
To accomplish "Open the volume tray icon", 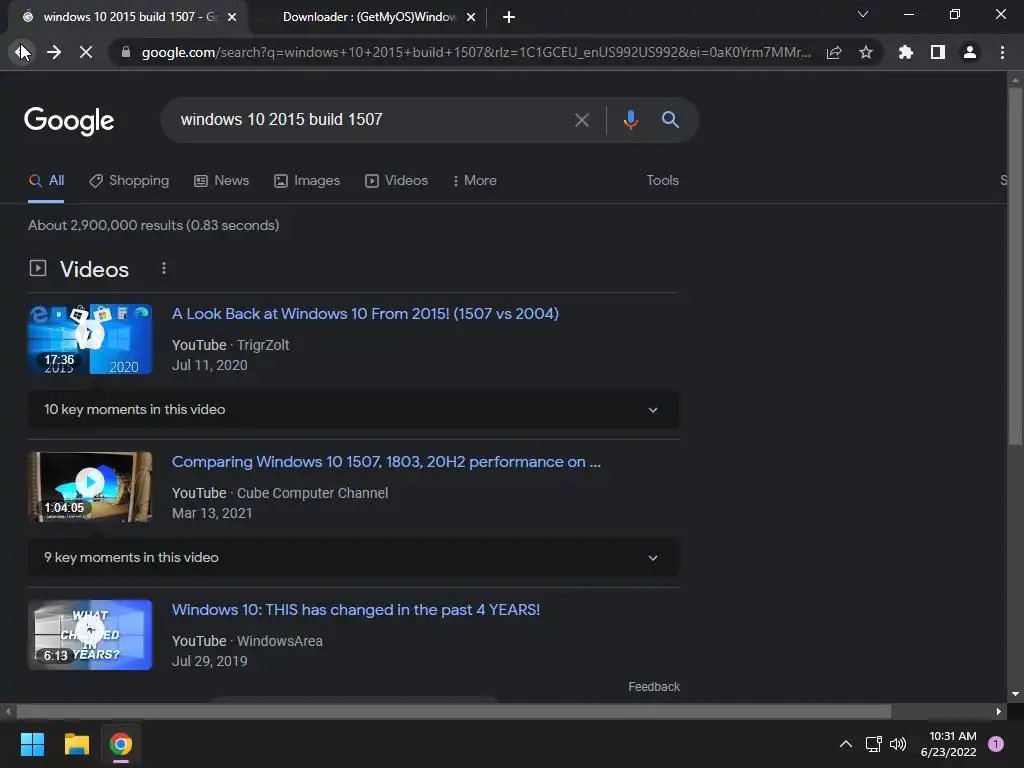I will [899, 744].
